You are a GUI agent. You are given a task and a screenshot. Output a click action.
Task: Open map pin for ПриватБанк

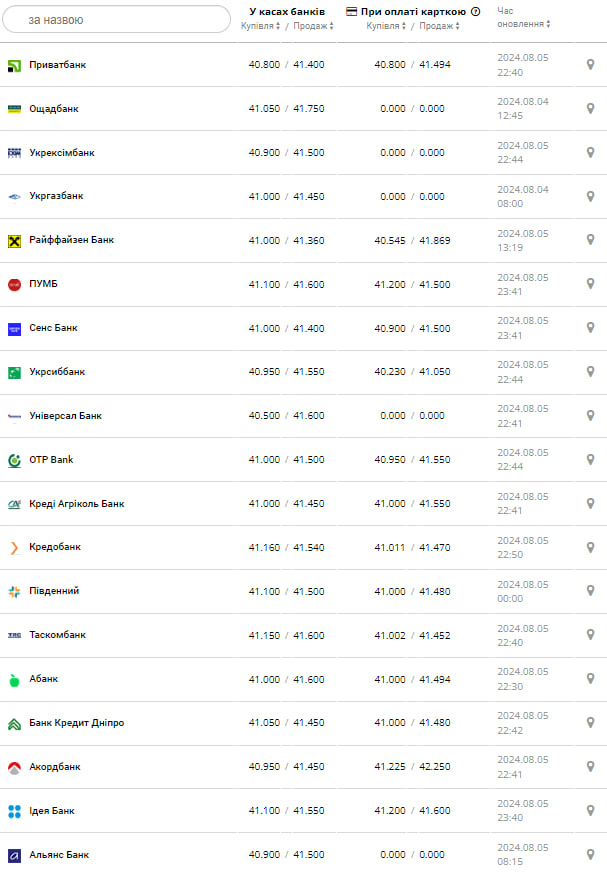pyautogui.click(x=590, y=65)
